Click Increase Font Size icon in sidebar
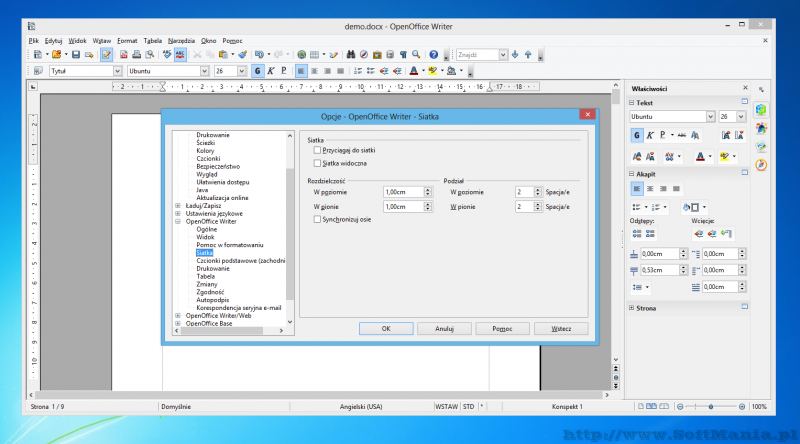Image resolution: width=800 pixels, height=444 pixels. click(726, 135)
